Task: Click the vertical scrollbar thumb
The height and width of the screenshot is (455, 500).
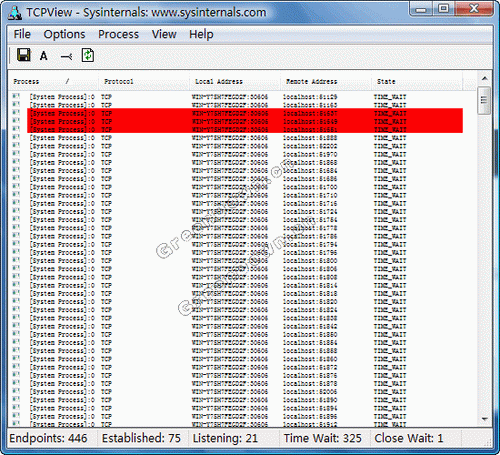Action: tap(484, 100)
